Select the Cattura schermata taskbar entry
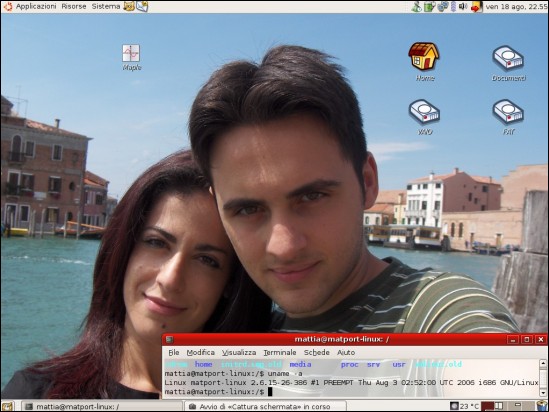 tap(265, 406)
